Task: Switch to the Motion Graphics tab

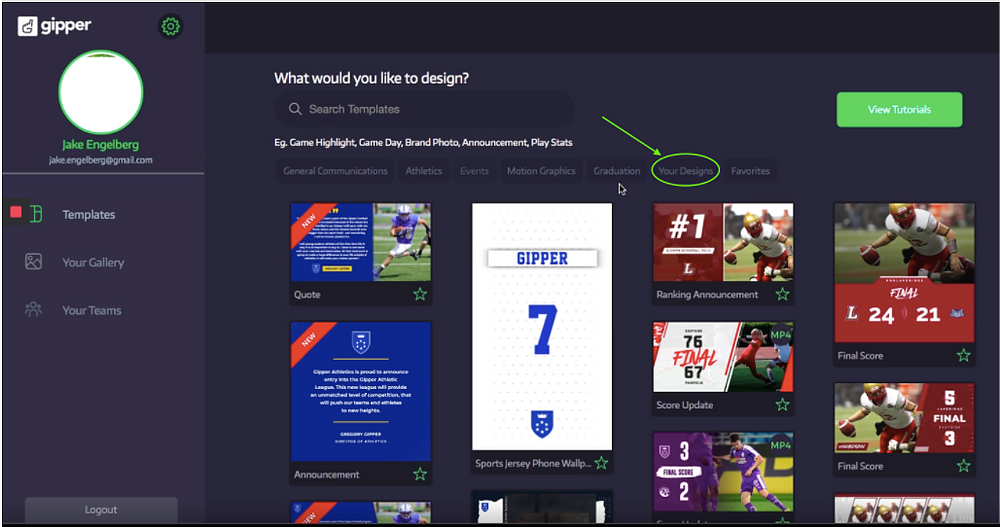Action: click(x=541, y=171)
